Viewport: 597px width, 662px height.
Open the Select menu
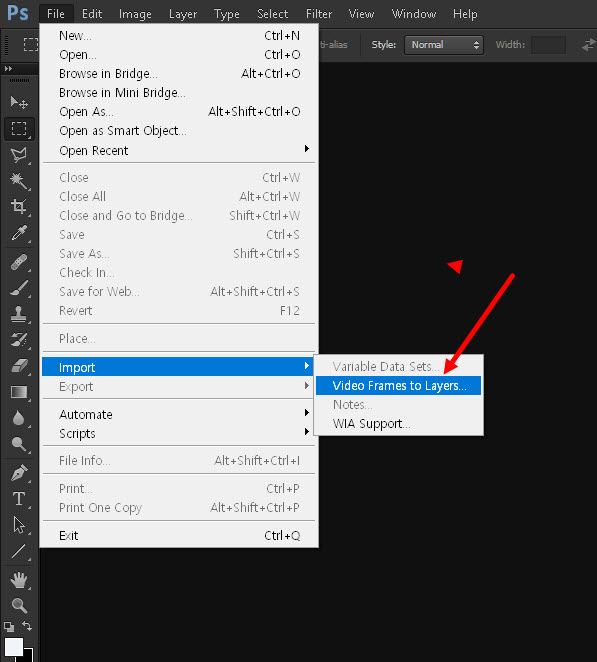tap(272, 14)
